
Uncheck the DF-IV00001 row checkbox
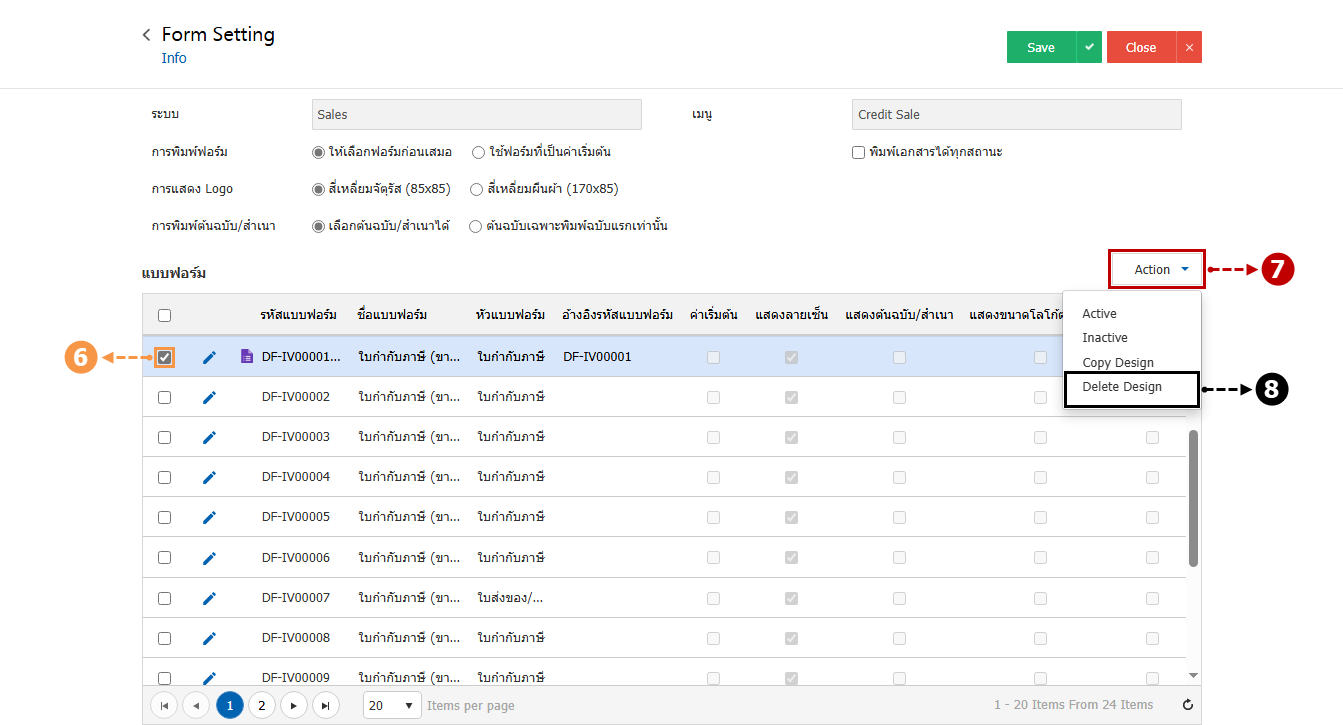pos(164,357)
